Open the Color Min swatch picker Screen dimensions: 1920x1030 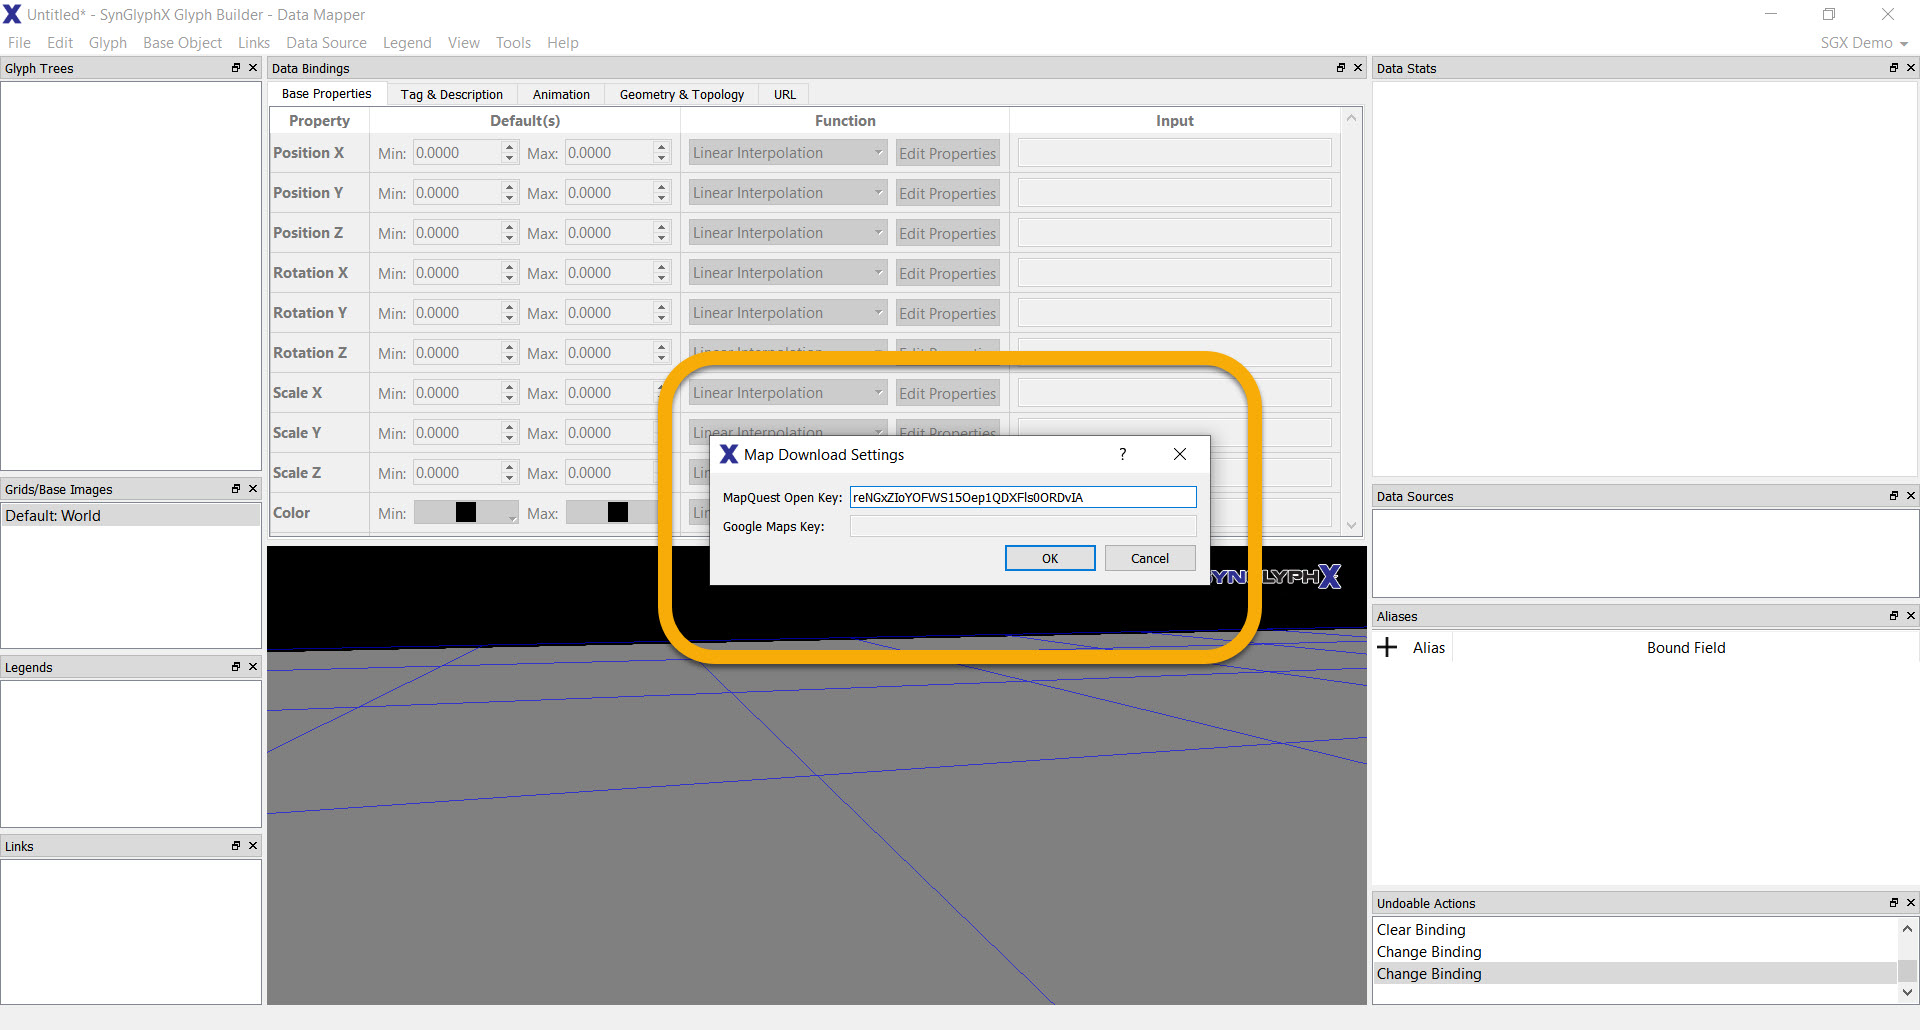(466, 513)
